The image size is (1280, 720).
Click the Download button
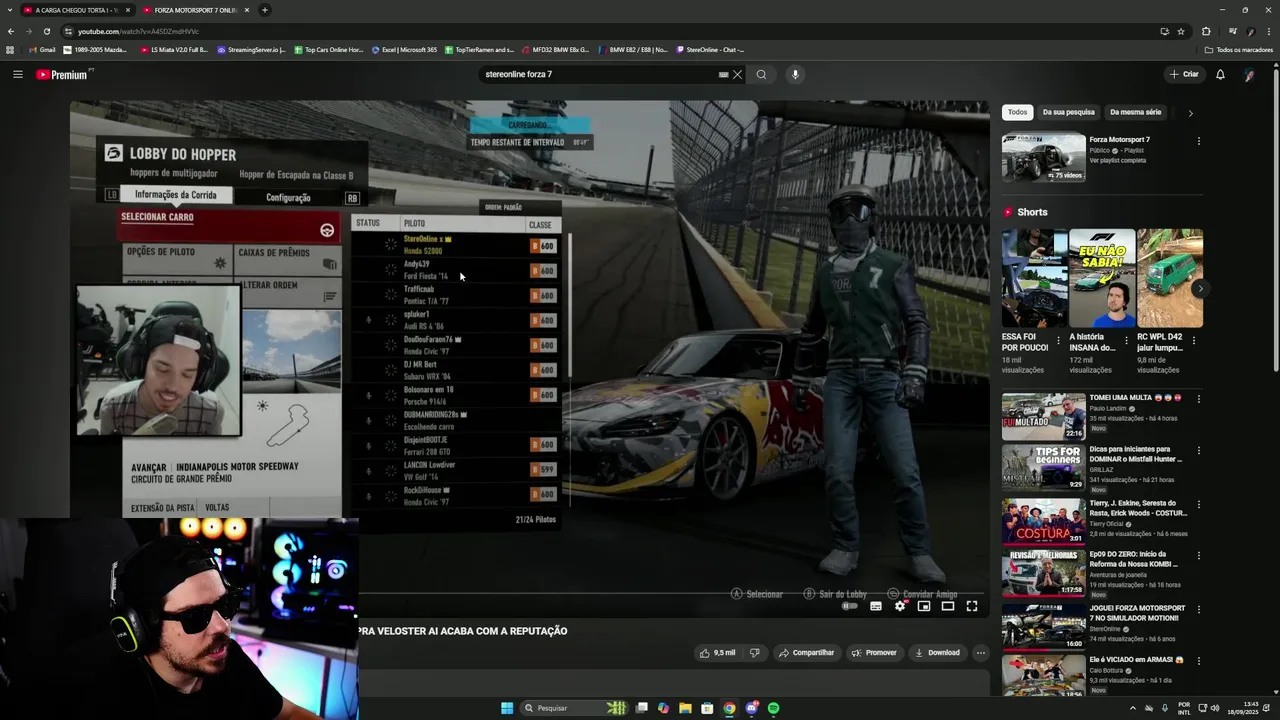tap(937, 653)
